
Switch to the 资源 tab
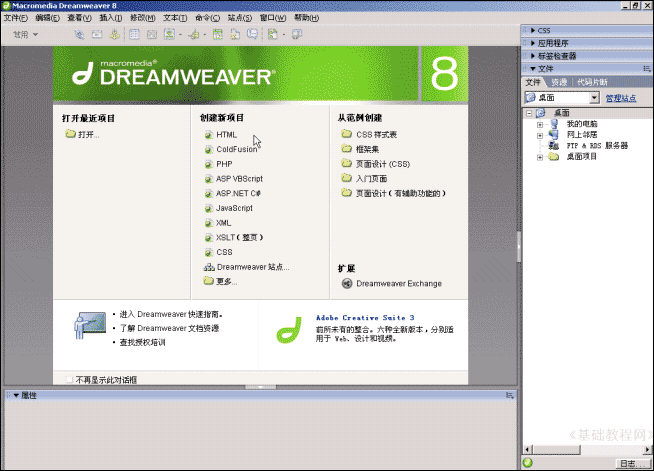coord(559,82)
